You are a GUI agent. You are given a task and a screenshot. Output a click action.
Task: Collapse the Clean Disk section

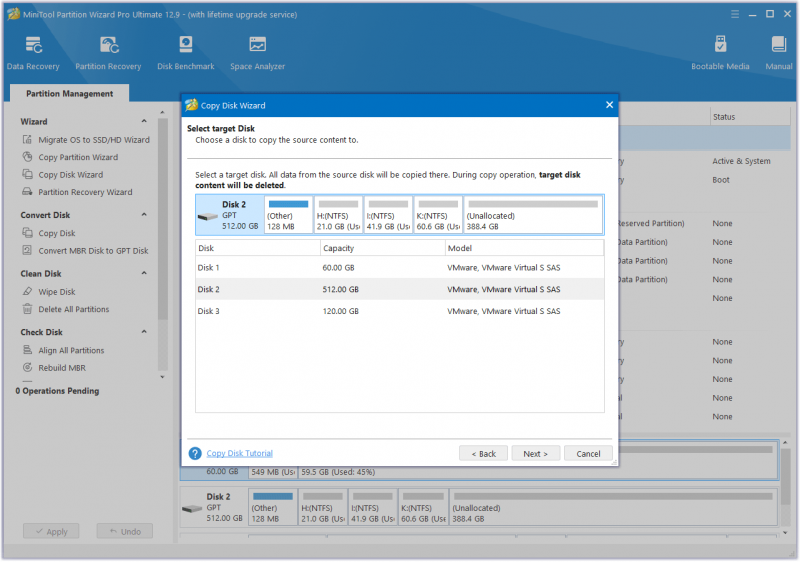tap(144, 273)
